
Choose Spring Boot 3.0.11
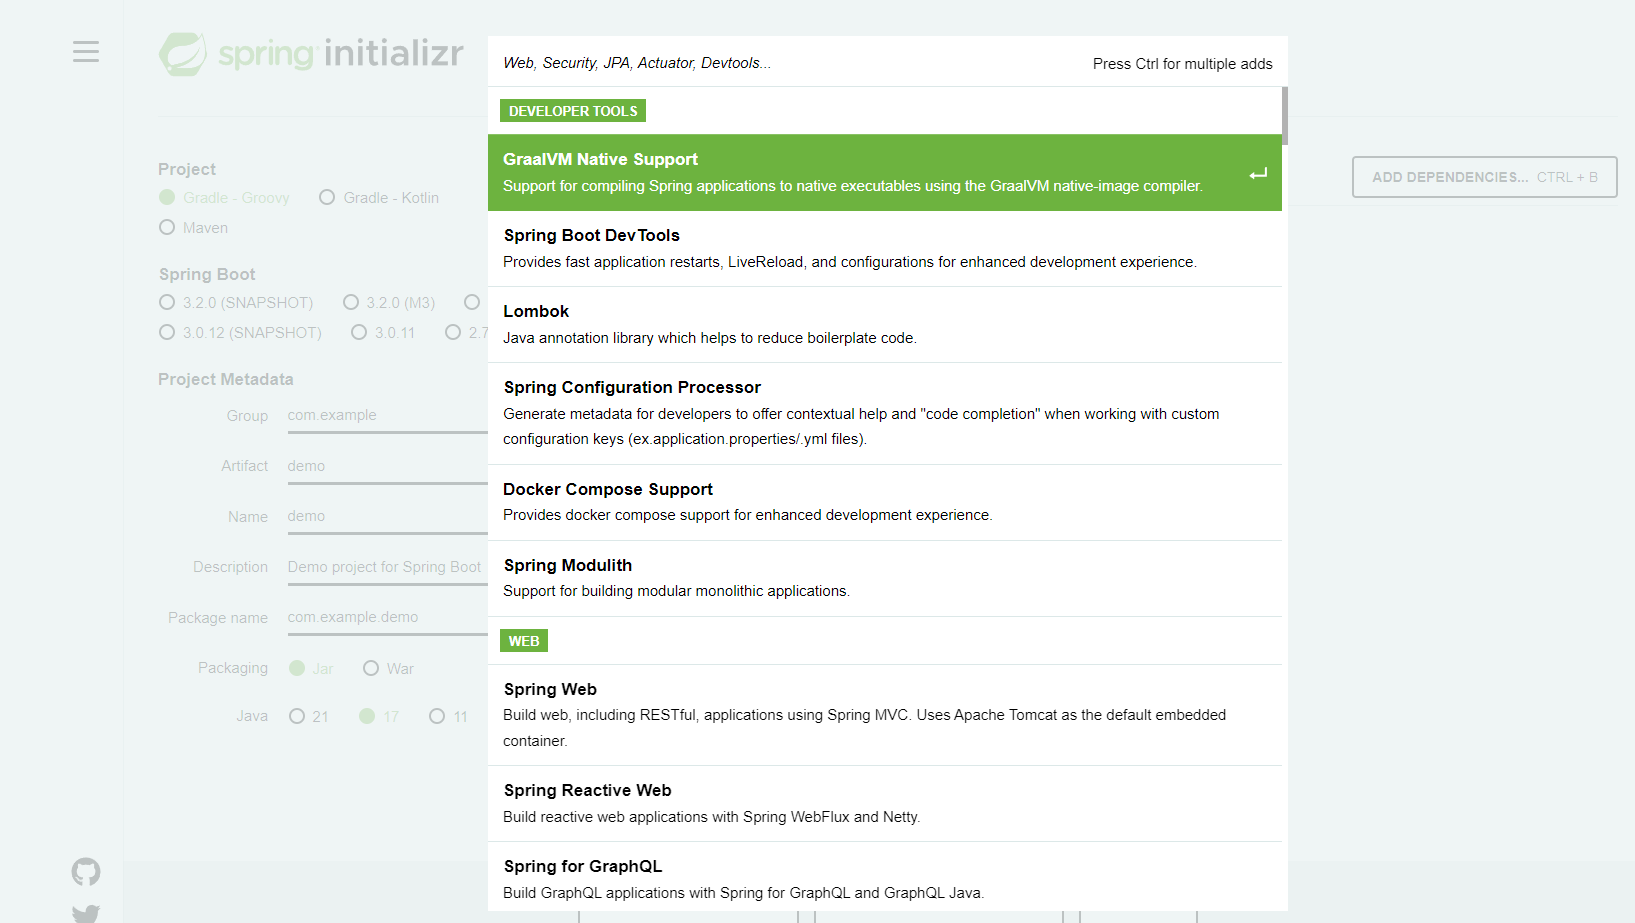383,333
